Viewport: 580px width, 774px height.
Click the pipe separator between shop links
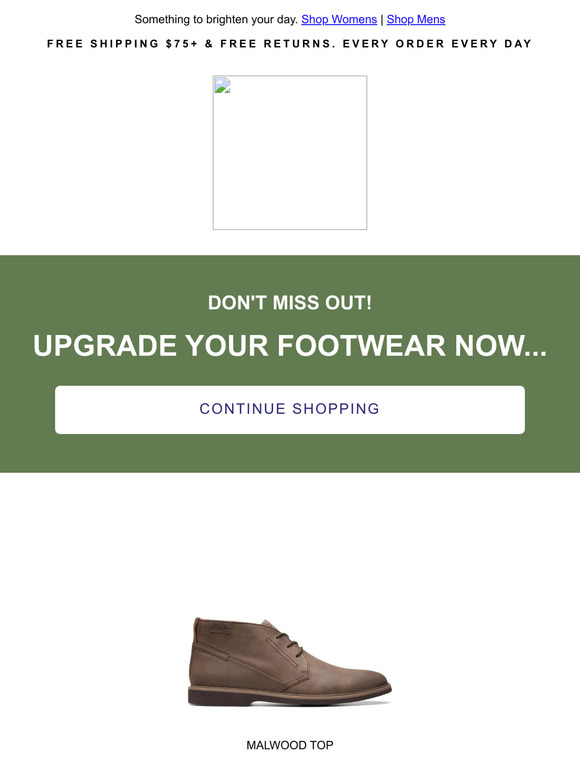click(x=382, y=19)
